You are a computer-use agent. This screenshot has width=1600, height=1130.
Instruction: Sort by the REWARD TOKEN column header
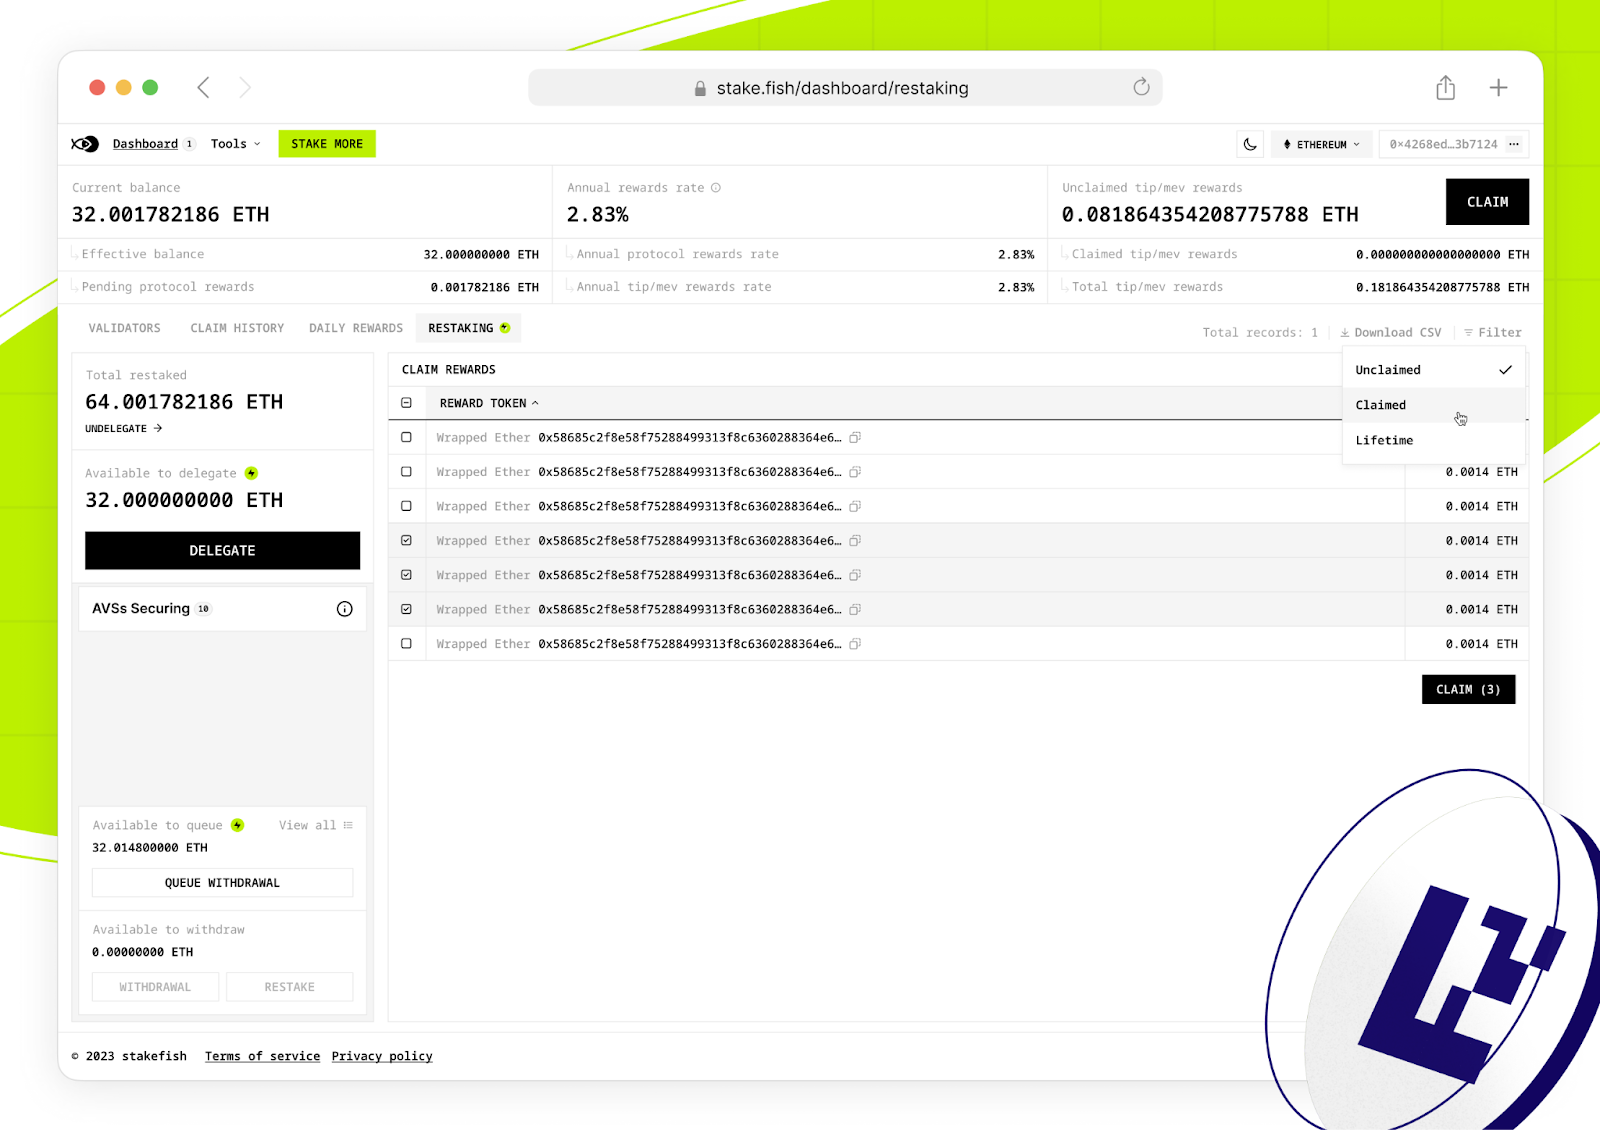click(x=489, y=403)
